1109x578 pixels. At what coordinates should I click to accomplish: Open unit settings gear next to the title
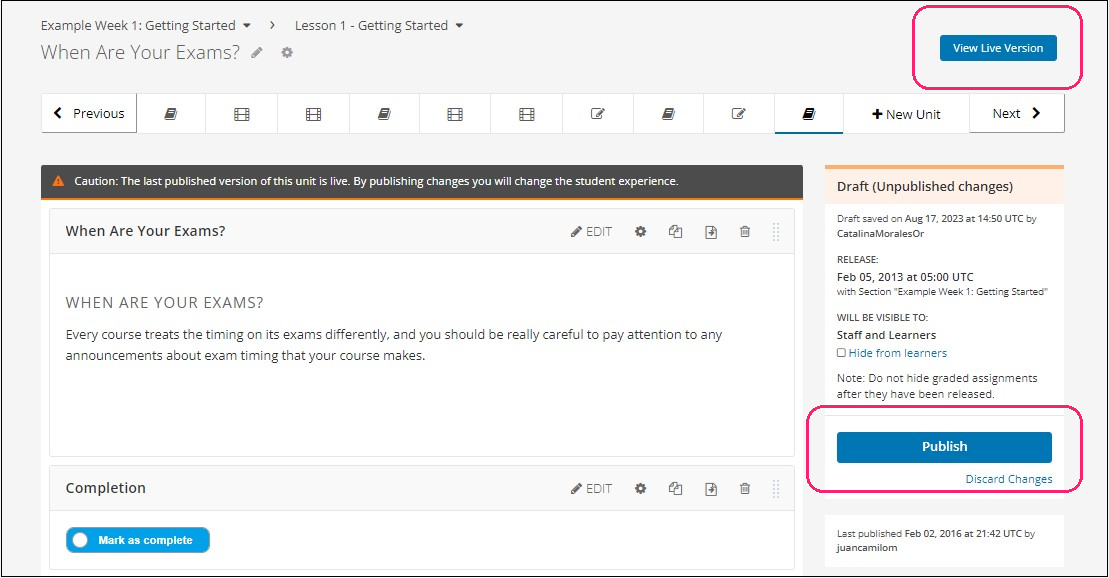coord(287,53)
